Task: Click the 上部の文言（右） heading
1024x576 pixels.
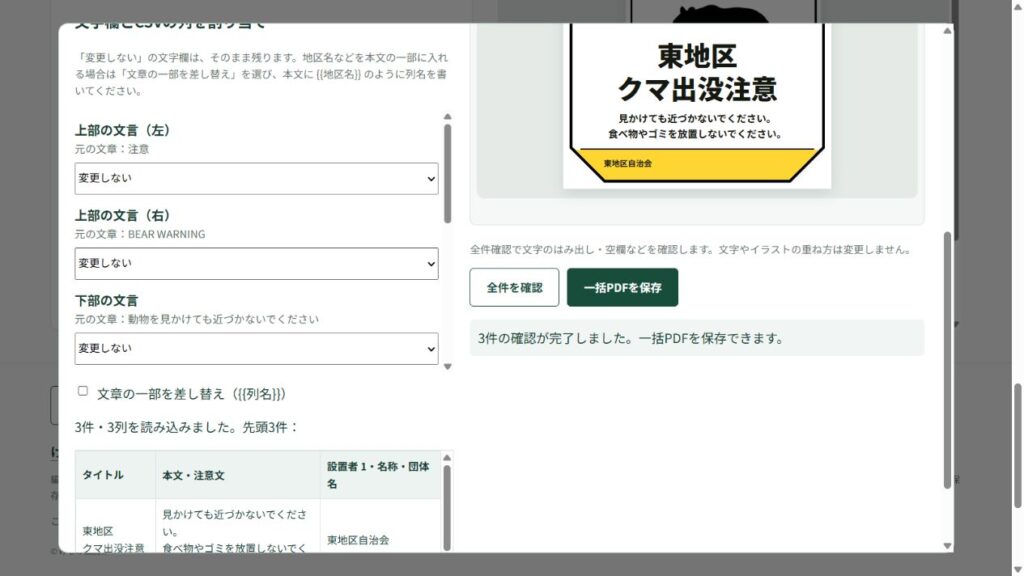Action: [x=123, y=215]
